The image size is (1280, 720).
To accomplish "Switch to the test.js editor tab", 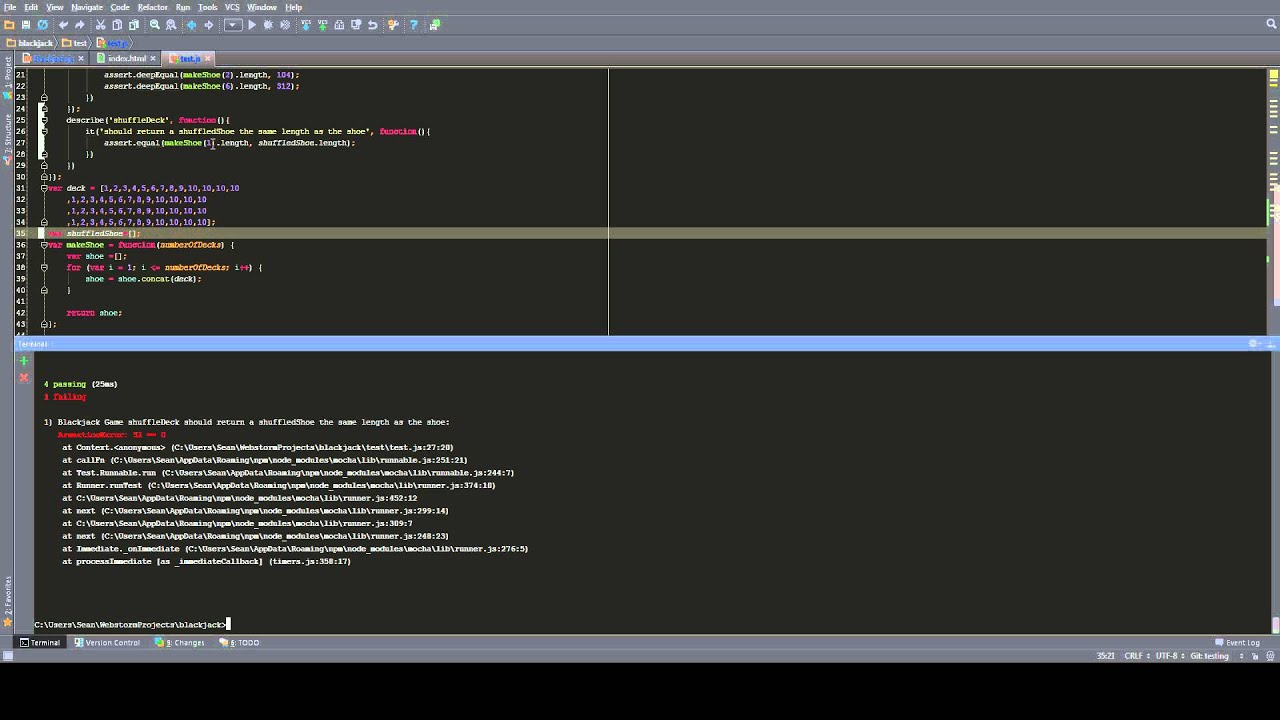I will pos(190,58).
